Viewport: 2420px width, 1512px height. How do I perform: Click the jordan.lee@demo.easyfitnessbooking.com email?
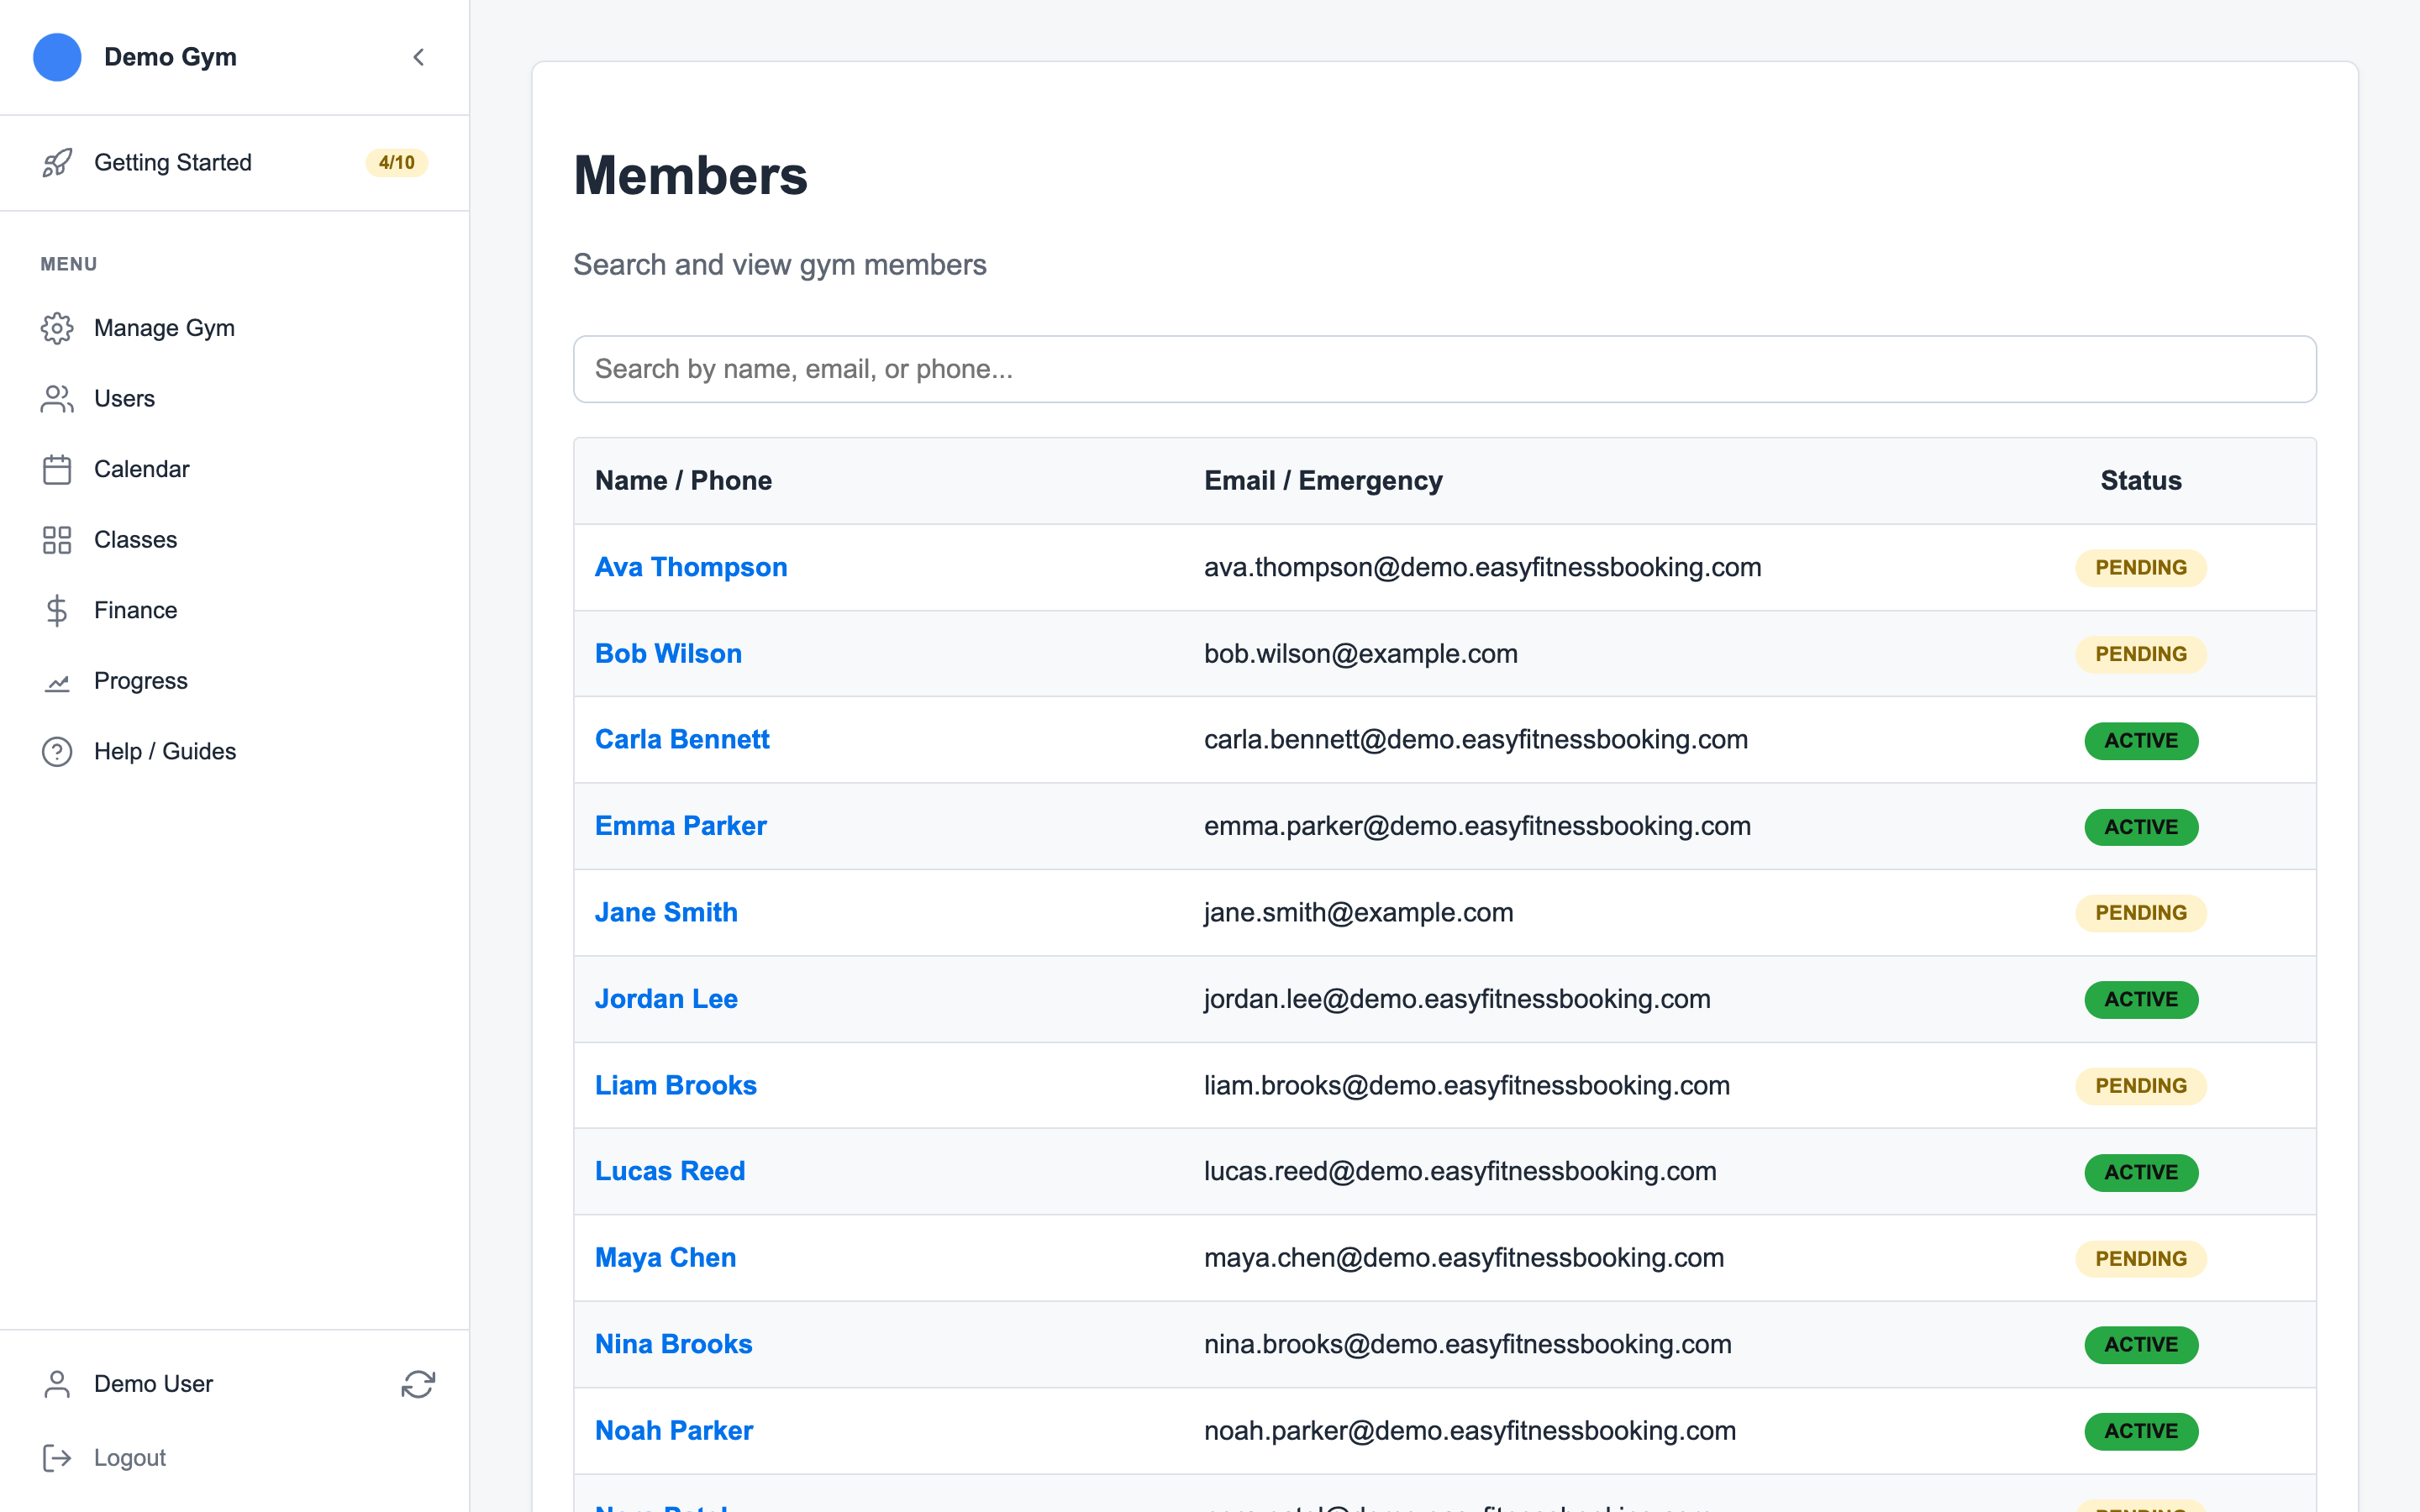[1457, 999]
